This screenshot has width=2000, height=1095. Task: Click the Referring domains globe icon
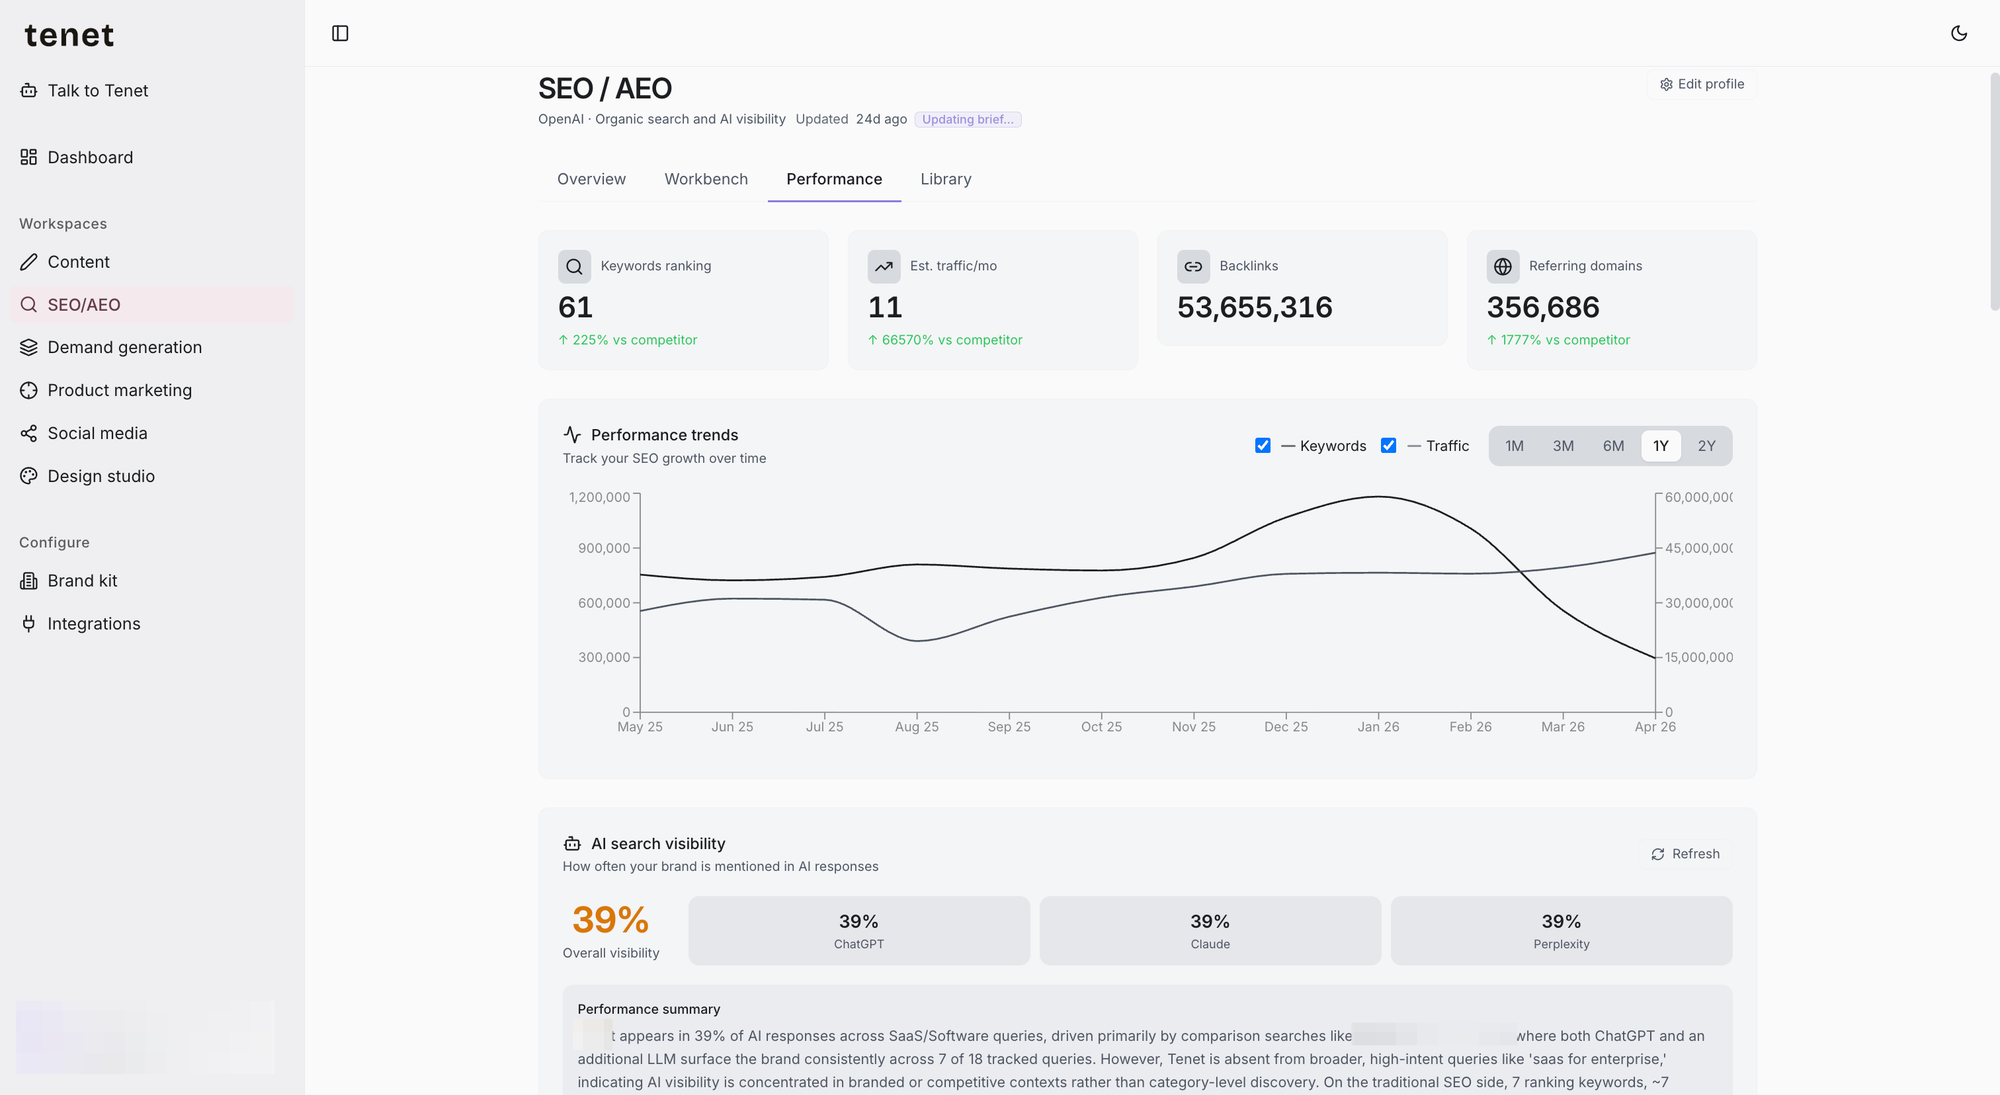(x=1503, y=266)
